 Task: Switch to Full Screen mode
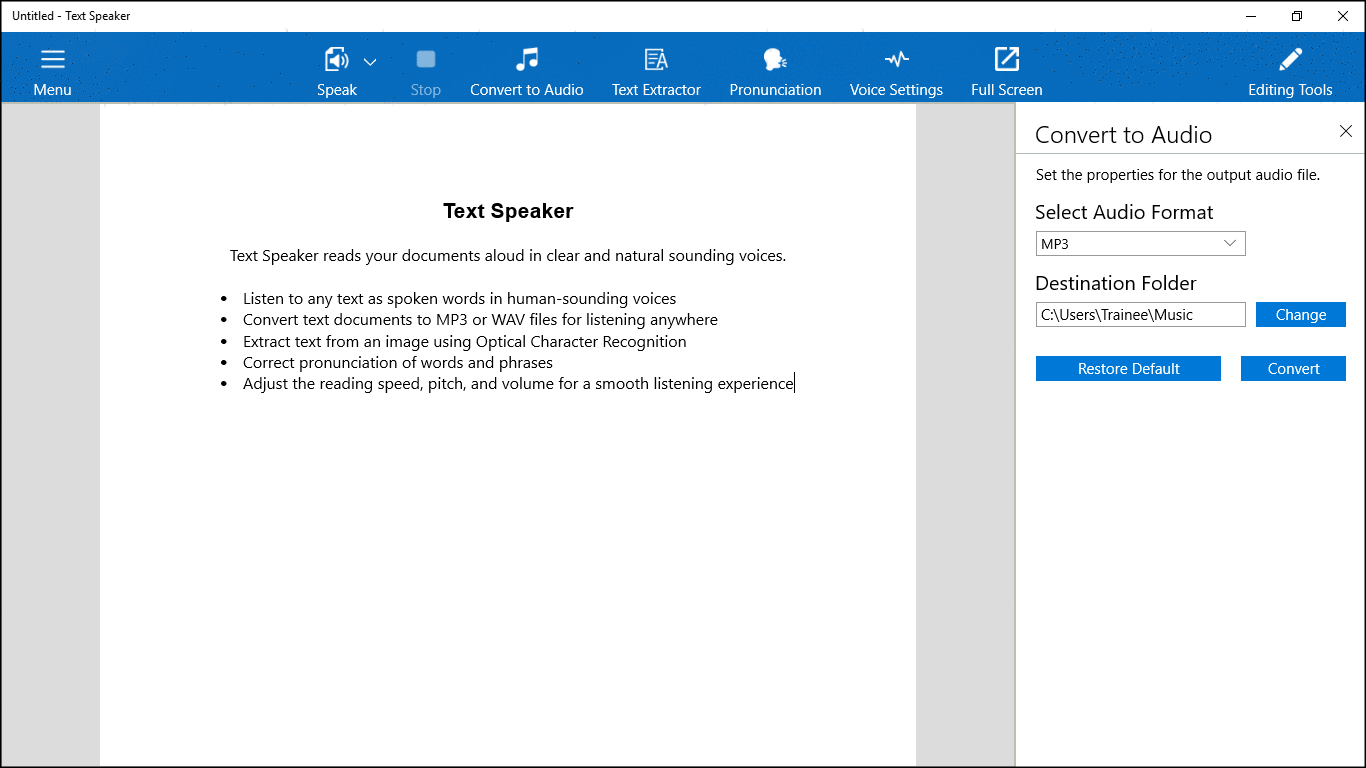tap(1006, 60)
